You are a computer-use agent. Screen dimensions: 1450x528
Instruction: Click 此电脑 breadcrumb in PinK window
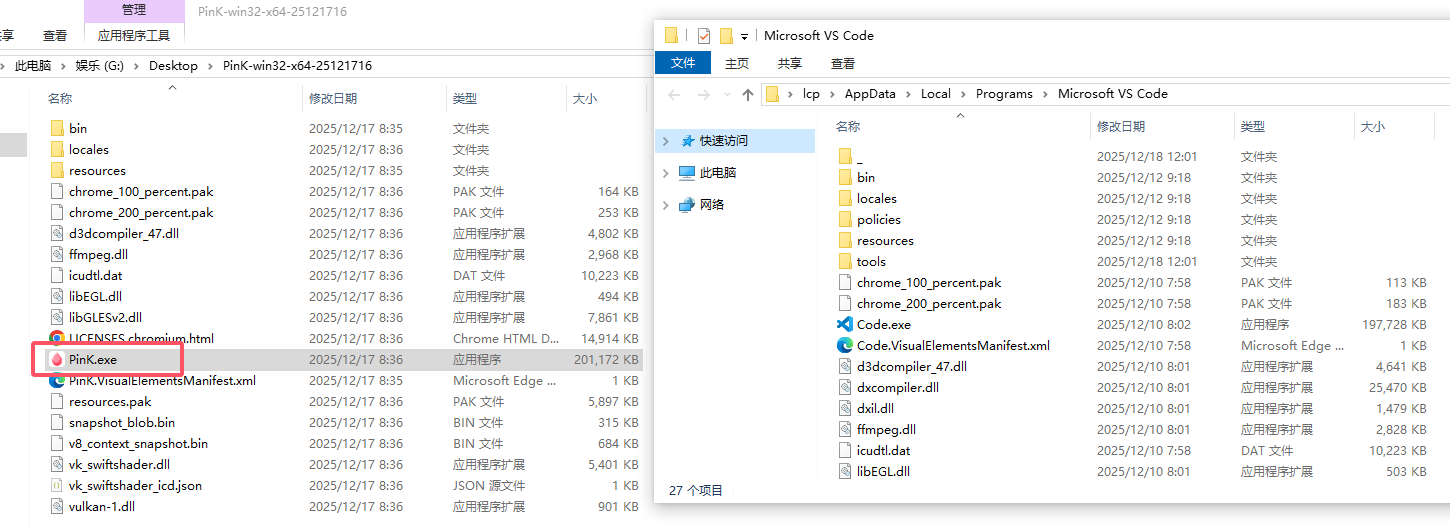(33, 66)
